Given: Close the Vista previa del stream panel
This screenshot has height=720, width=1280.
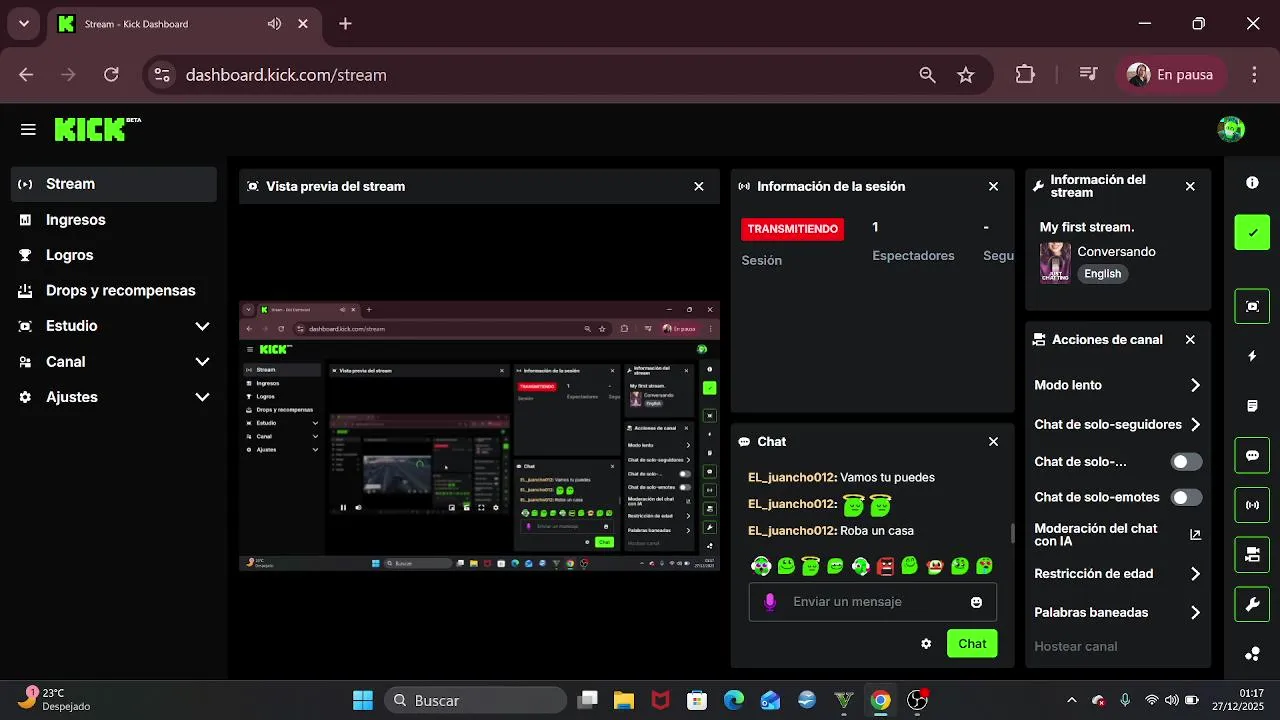Looking at the screenshot, I should (699, 186).
